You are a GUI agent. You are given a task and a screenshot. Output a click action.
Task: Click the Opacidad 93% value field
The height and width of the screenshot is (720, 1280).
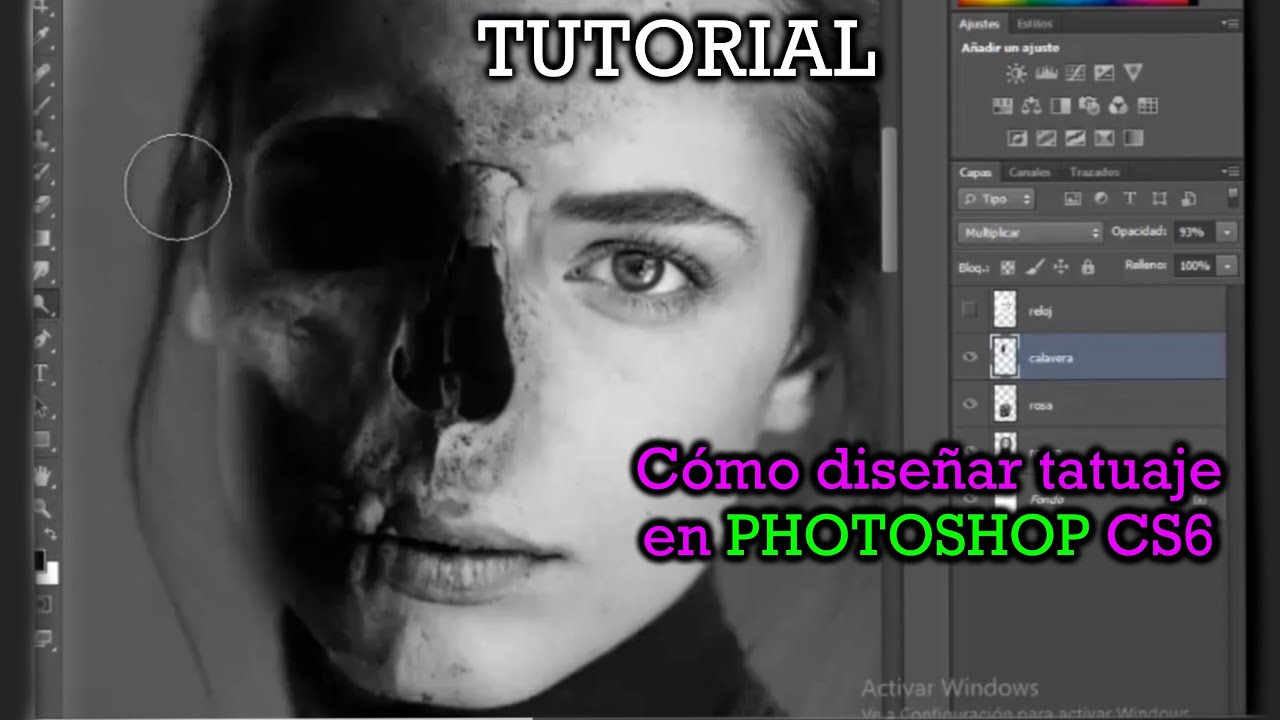[1194, 232]
